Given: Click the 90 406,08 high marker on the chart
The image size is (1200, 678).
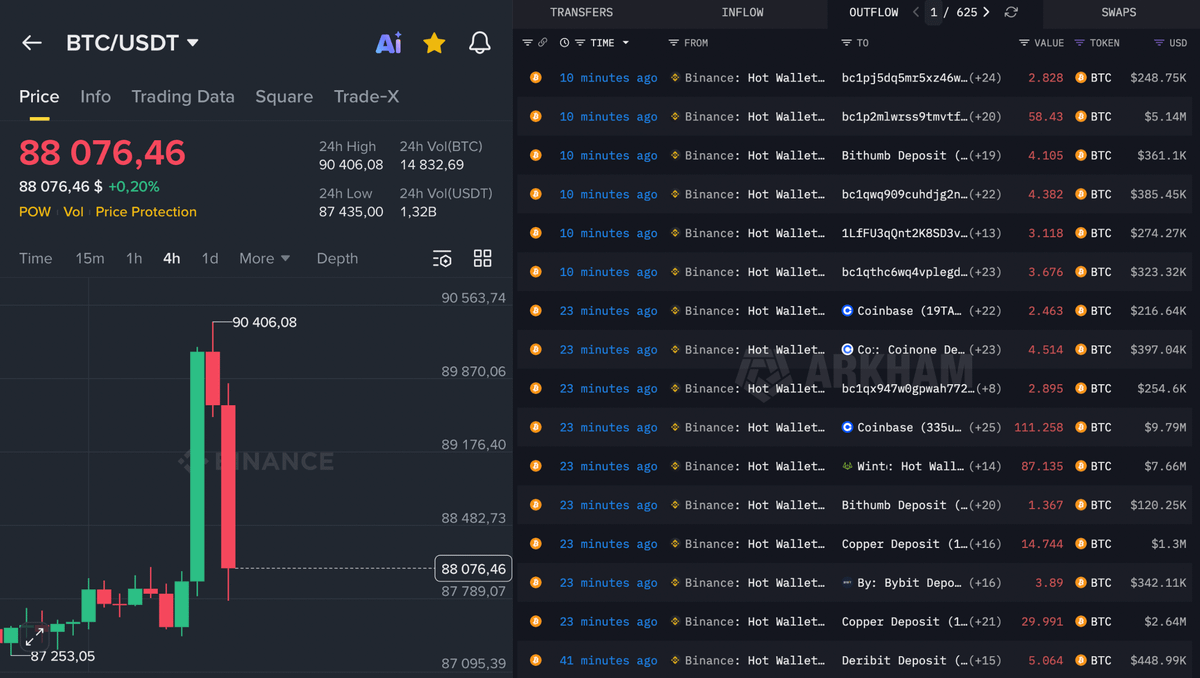Looking at the screenshot, I should pos(264,323).
